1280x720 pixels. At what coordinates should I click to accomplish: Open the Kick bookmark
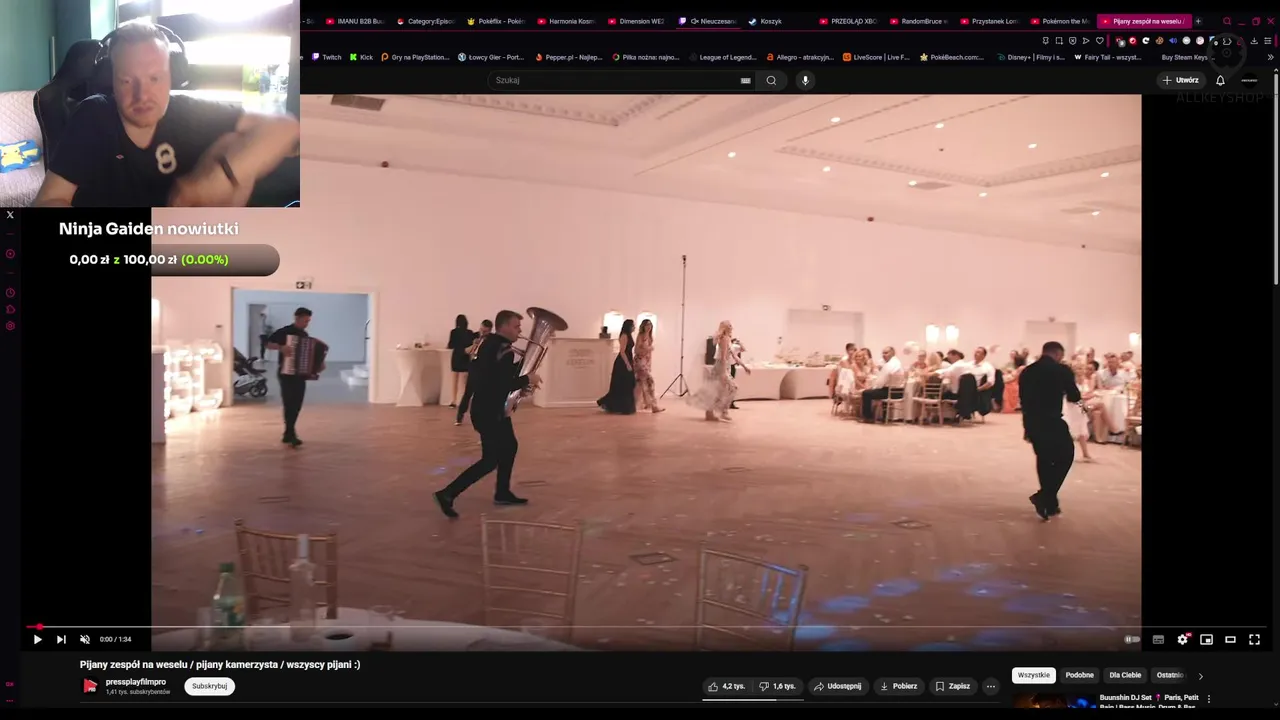point(361,57)
